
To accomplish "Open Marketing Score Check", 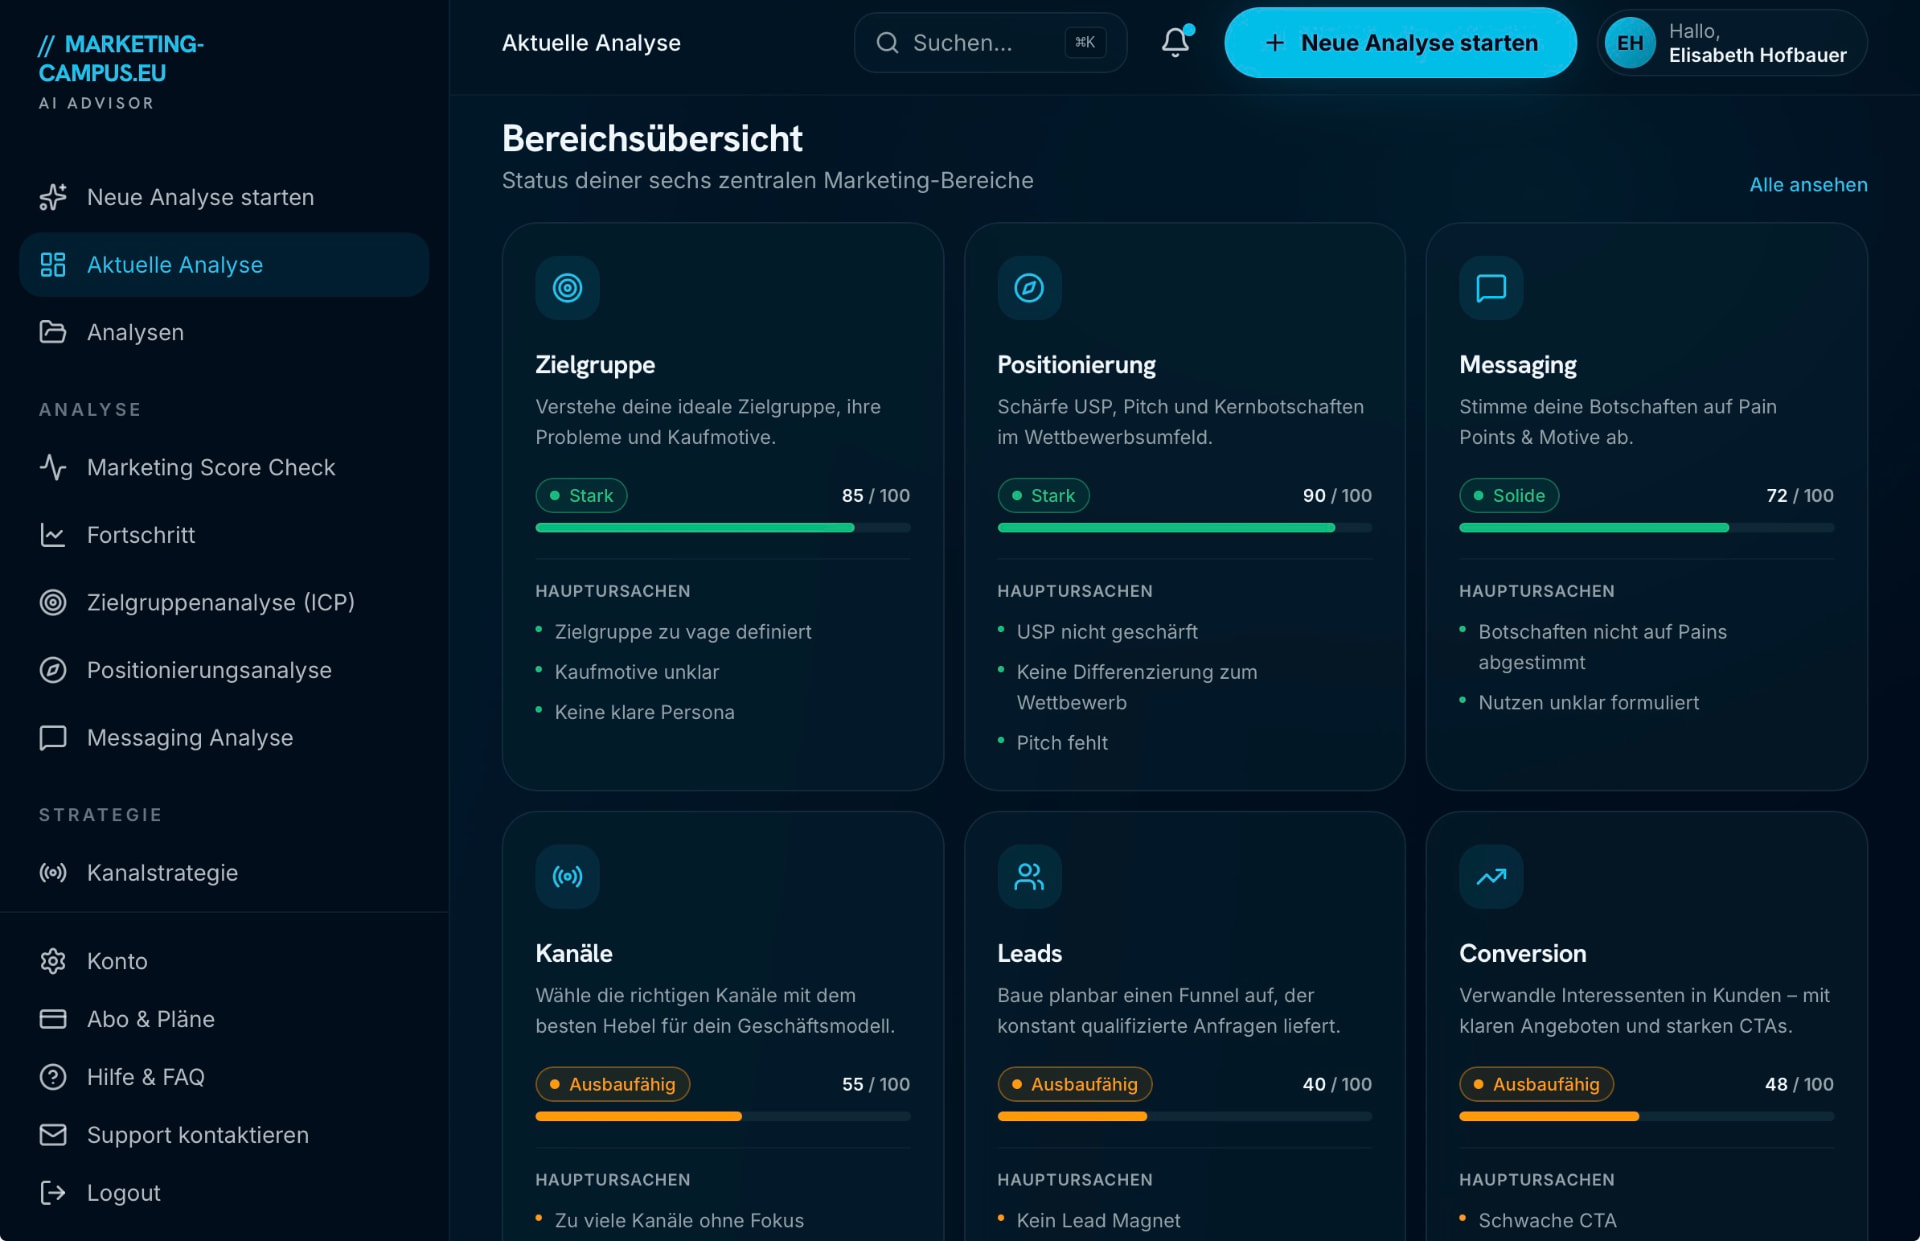I will coord(224,467).
